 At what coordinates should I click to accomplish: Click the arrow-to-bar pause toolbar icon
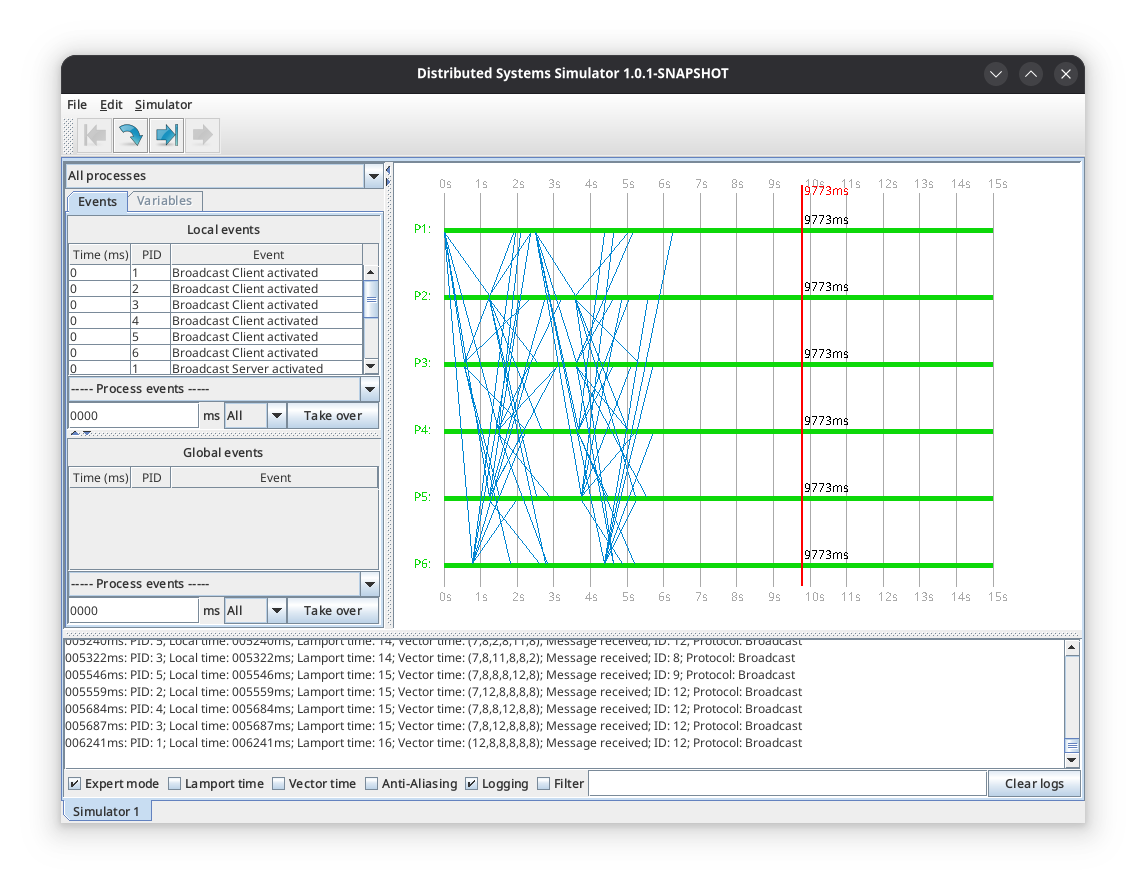(x=167, y=135)
